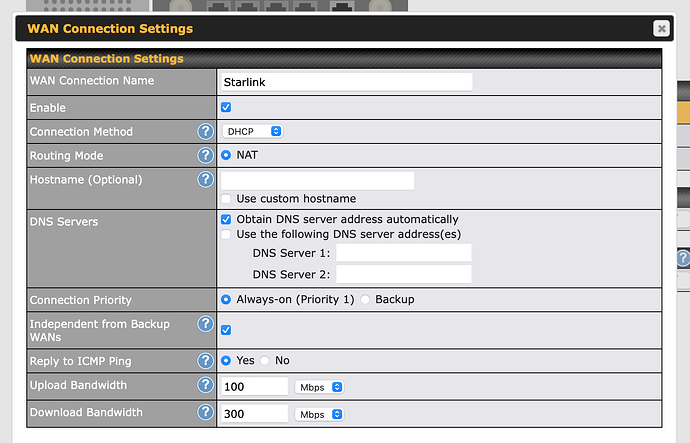Uncheck the Enable checkbox
This screenshot has width=690, height=443.
(x=226, y=107)
